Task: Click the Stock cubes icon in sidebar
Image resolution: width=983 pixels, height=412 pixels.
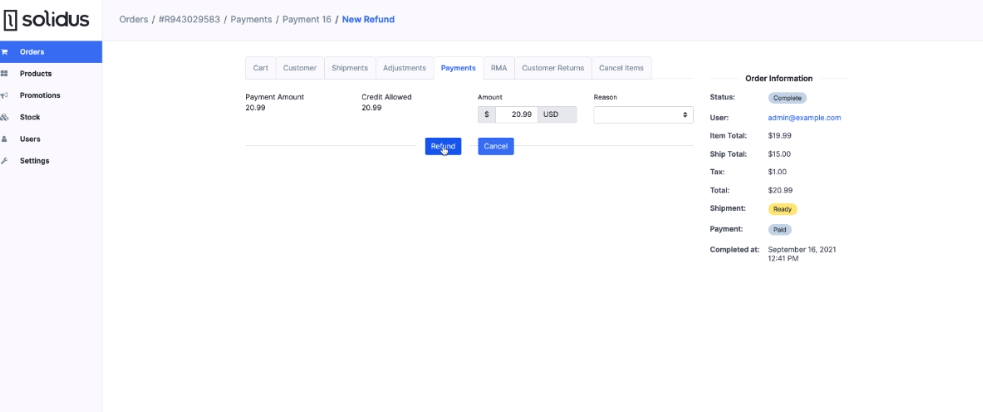Action: click(x=4, y=117)
